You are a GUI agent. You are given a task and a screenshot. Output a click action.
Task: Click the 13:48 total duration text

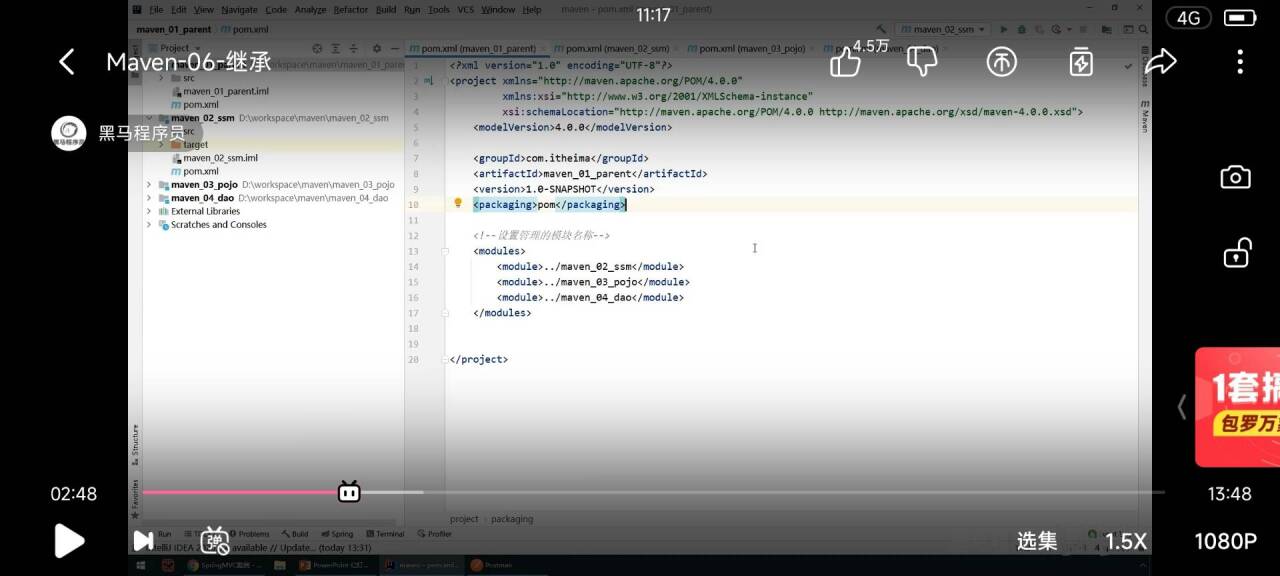pos(1229,494)
